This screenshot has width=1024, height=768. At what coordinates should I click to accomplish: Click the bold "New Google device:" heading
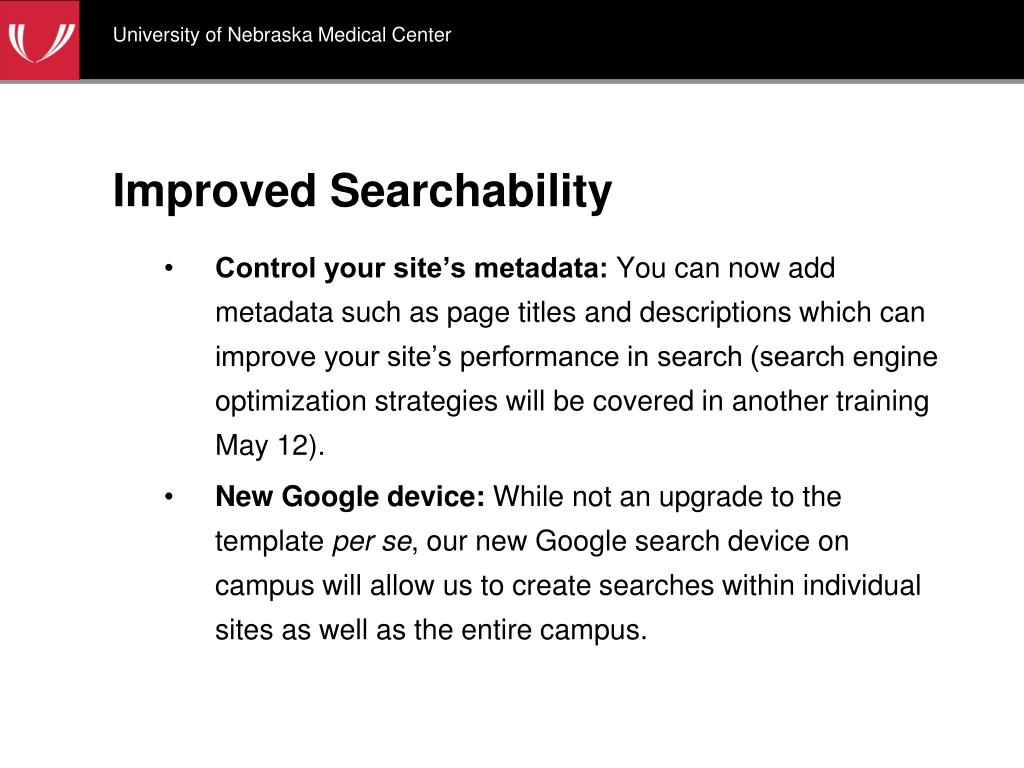350,497
